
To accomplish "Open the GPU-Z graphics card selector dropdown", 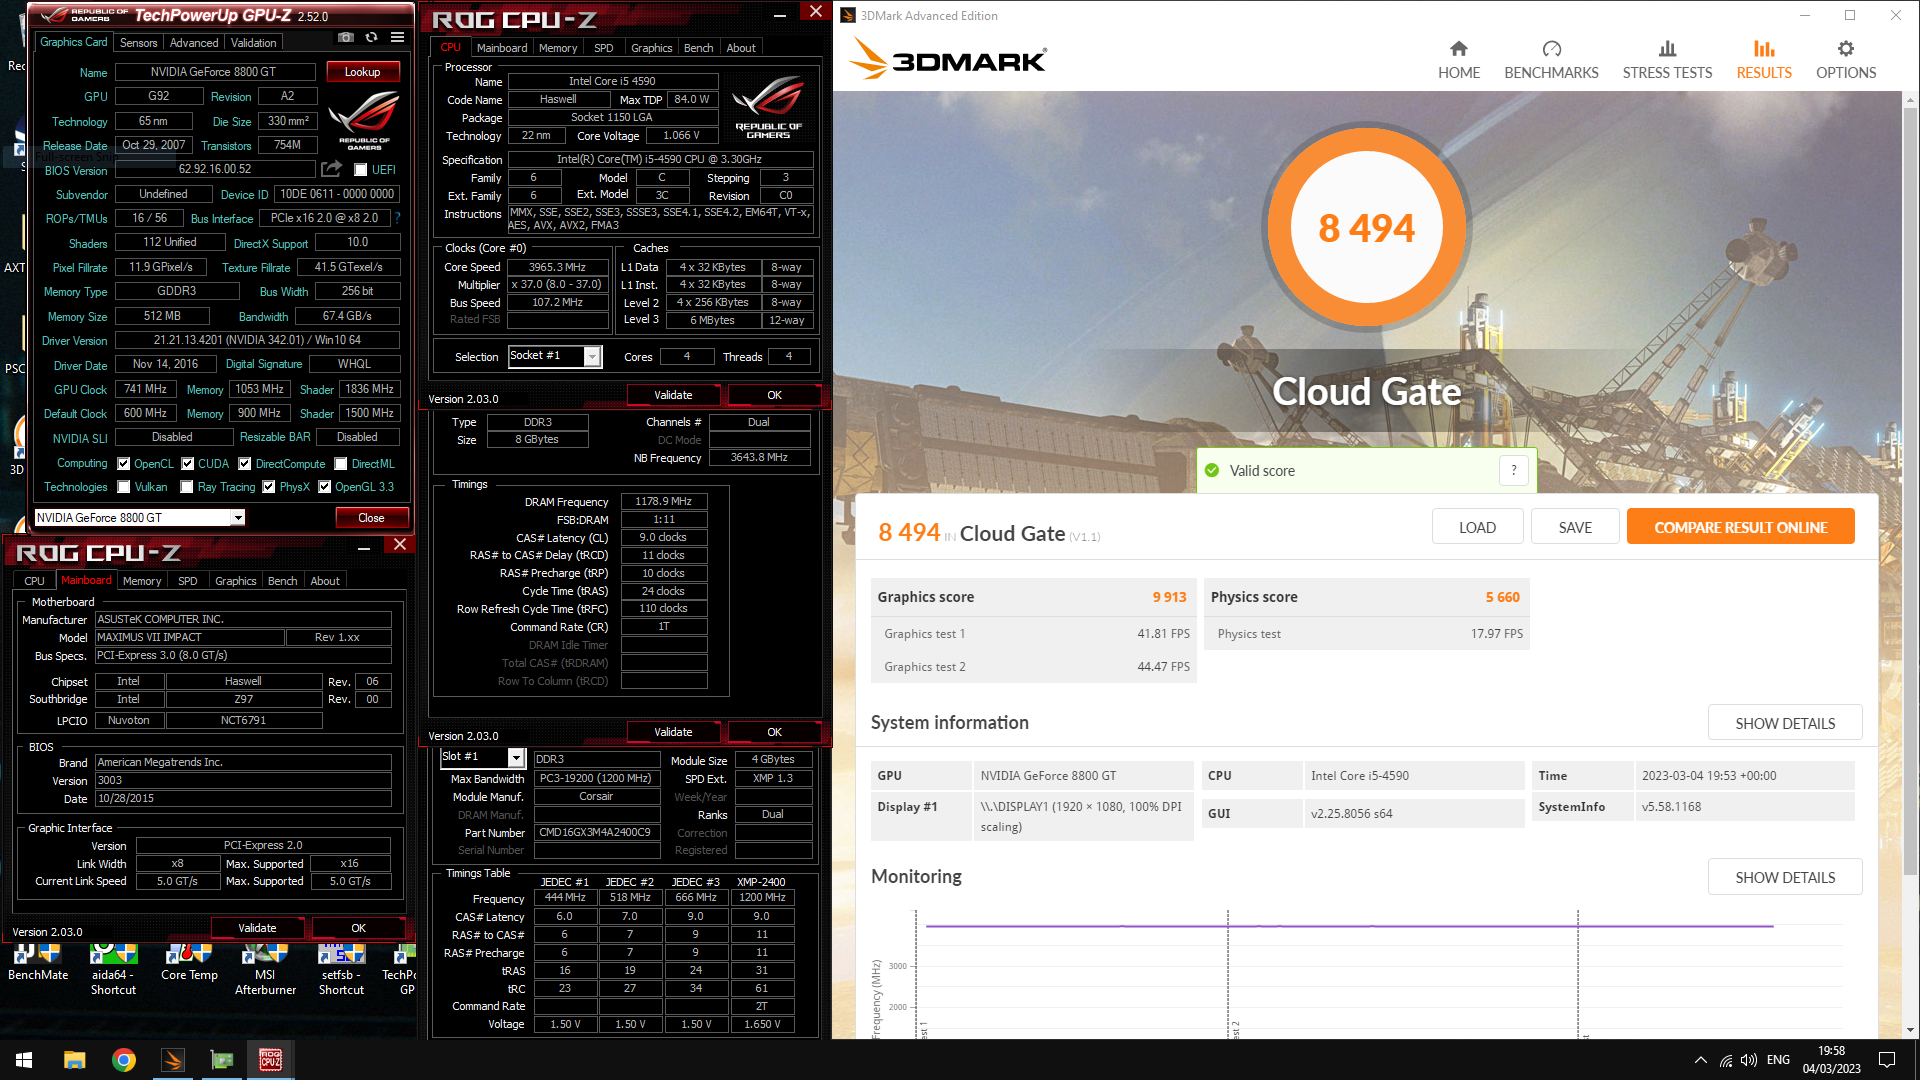I will [x=238, y=518].
